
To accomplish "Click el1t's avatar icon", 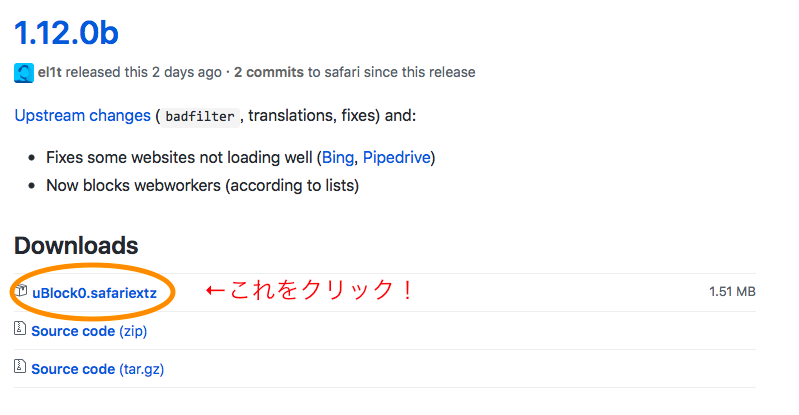I will pyautogui.click(x=23, y=73).
